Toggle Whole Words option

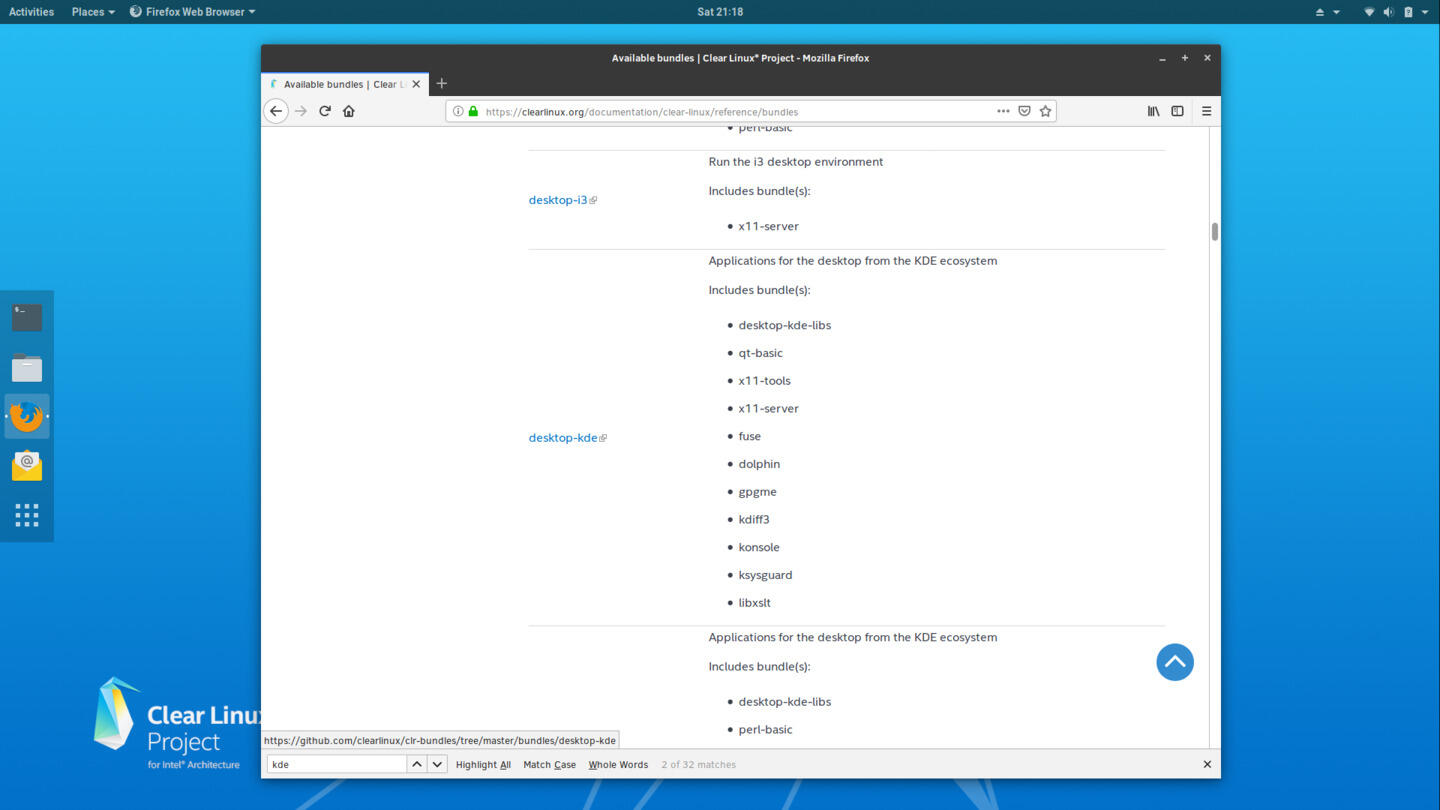pyautogui.click(x=618, y=764)
